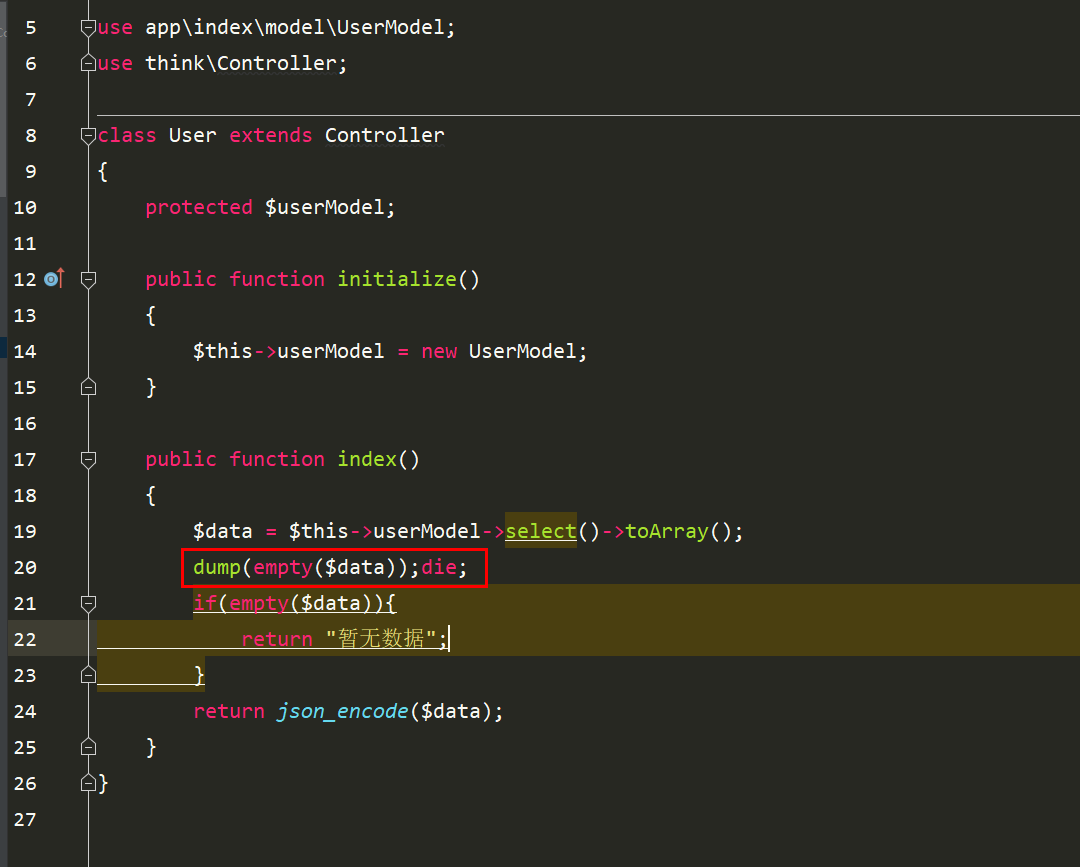Click empty in the if condition, line 21
1080x867 pixels.
point(259,603)
